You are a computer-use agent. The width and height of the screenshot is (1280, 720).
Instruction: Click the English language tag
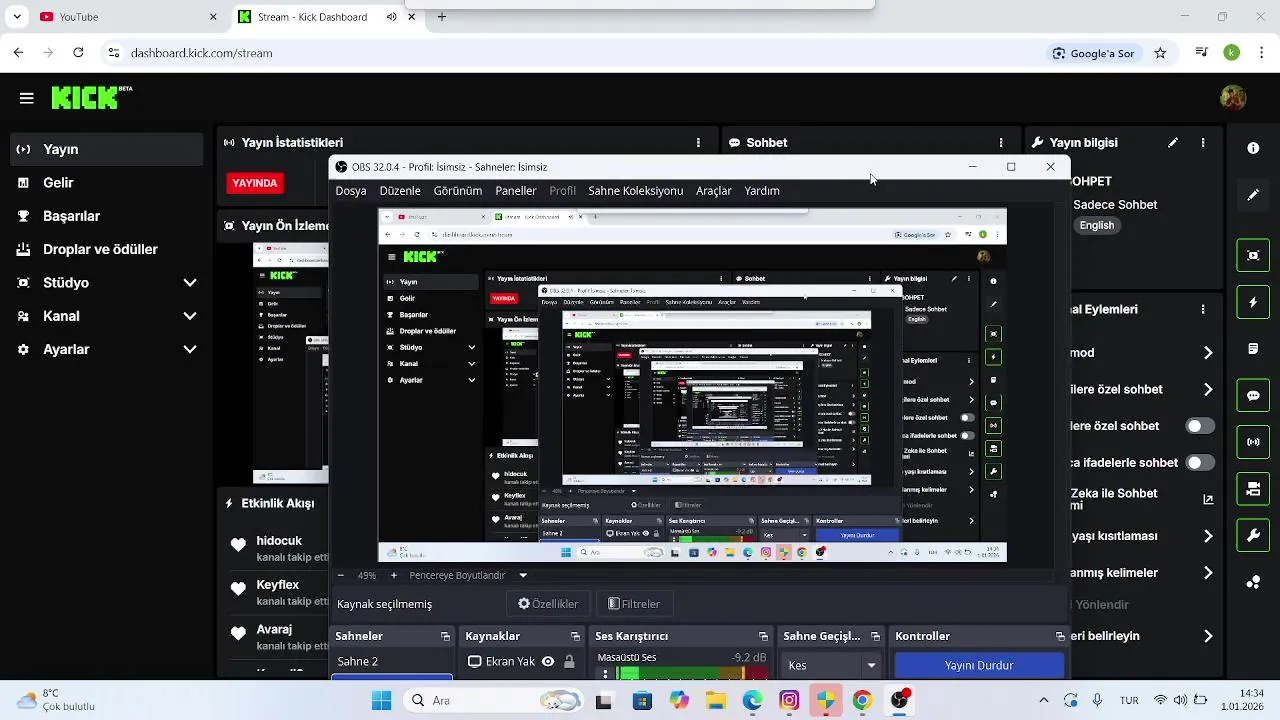[x=1097, y=225]
